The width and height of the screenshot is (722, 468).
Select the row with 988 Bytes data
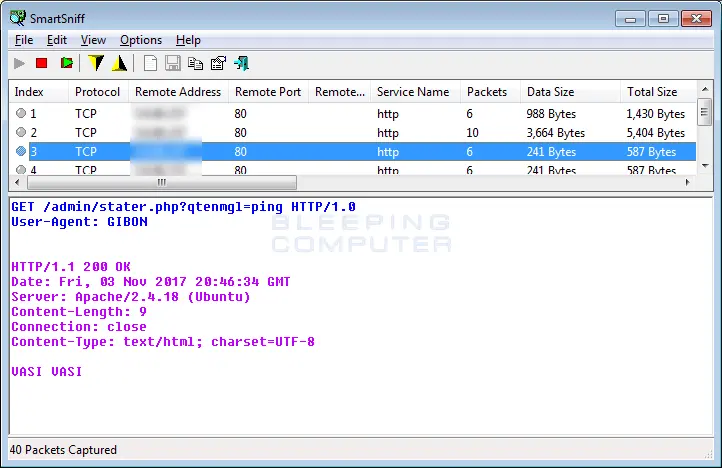coord(353,113)
